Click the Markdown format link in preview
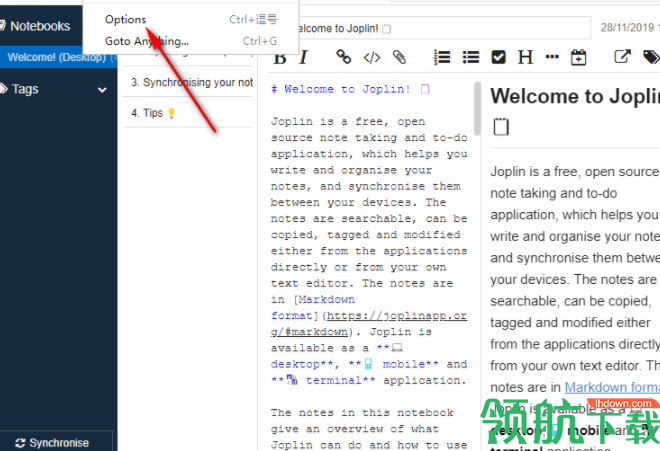 [x=612, y=387]
